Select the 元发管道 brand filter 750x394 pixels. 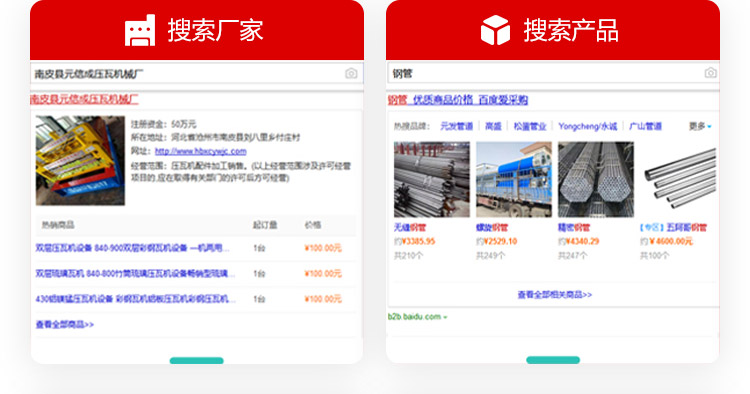tap(456, 126)
